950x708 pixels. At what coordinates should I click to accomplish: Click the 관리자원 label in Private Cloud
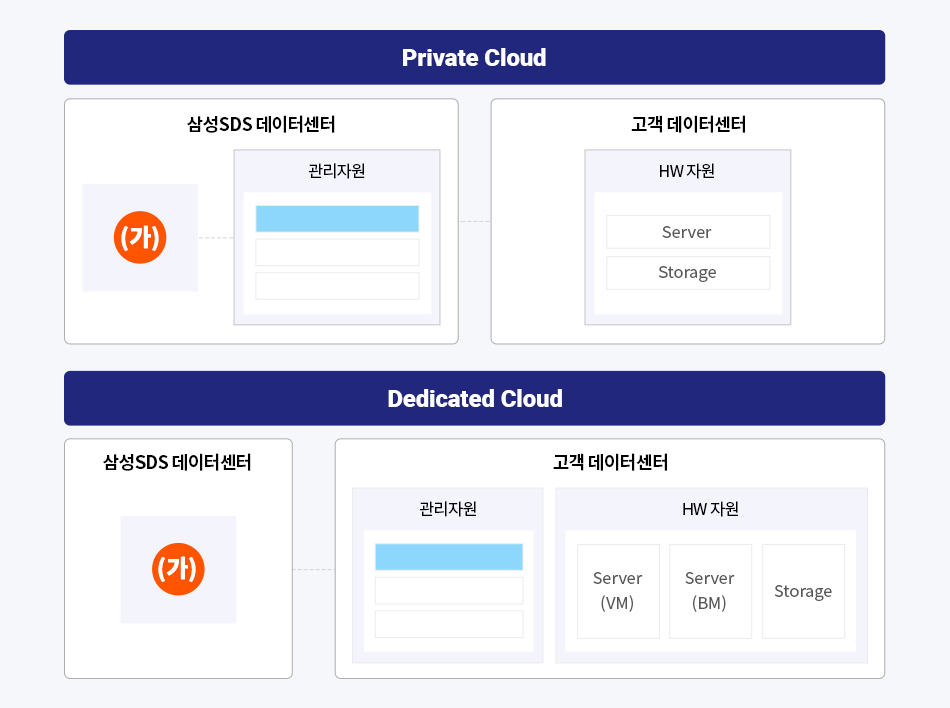337,171
